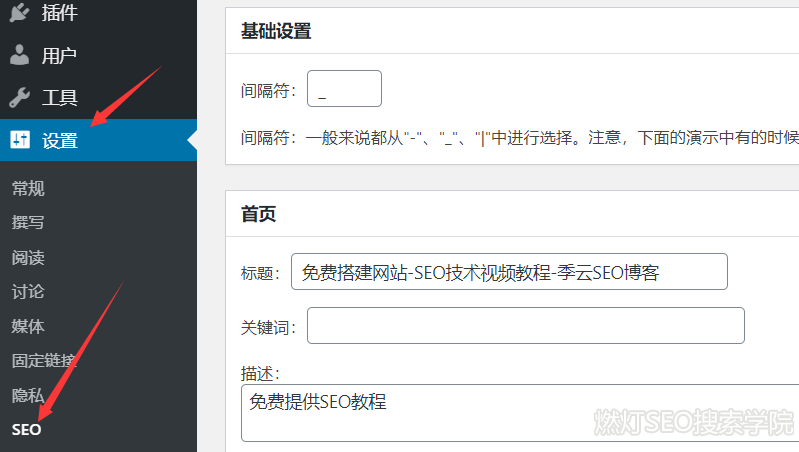Go to 常规 settings submenu
The height and width of the screenshot is (452, 799).
point(28,188)
